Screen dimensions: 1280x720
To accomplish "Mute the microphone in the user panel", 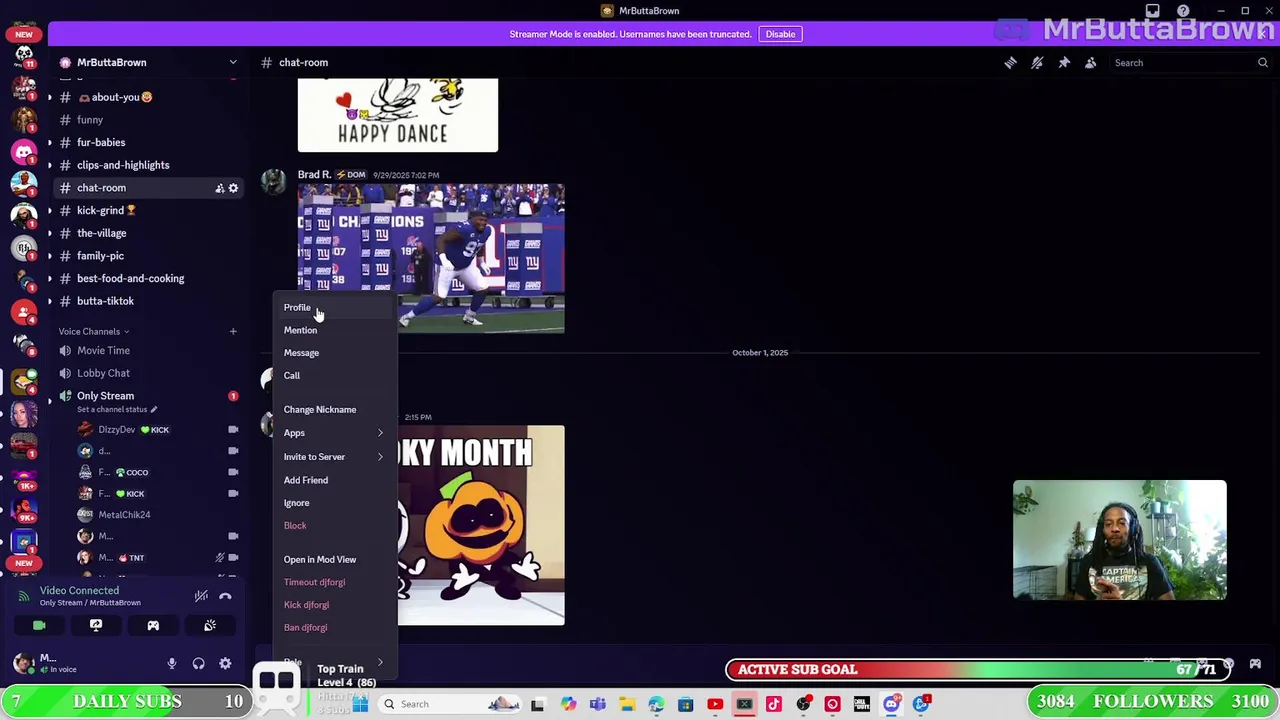I will click(172, 663).
